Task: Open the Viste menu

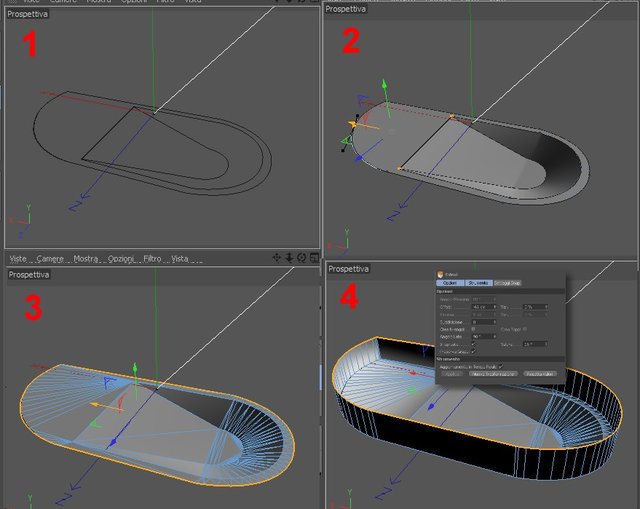Action: point(18,258)
